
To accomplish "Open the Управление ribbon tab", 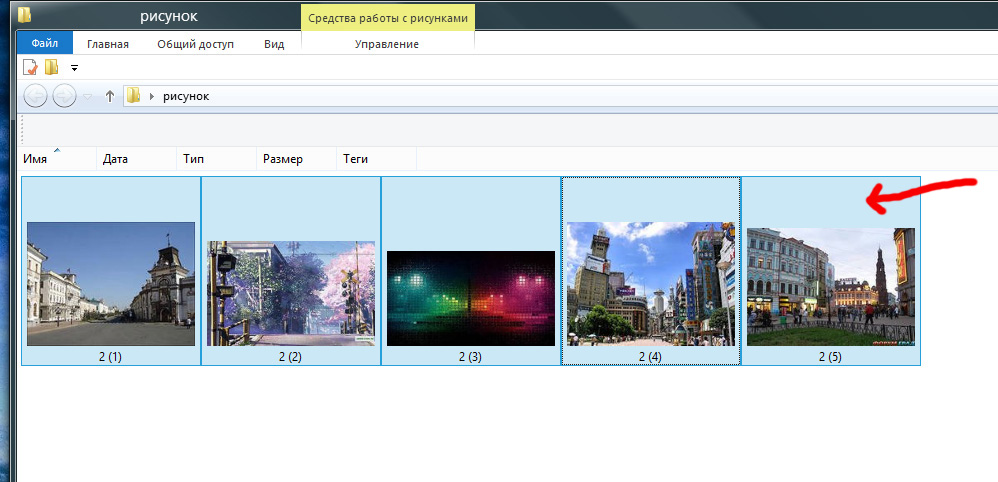I will (387, 44).
